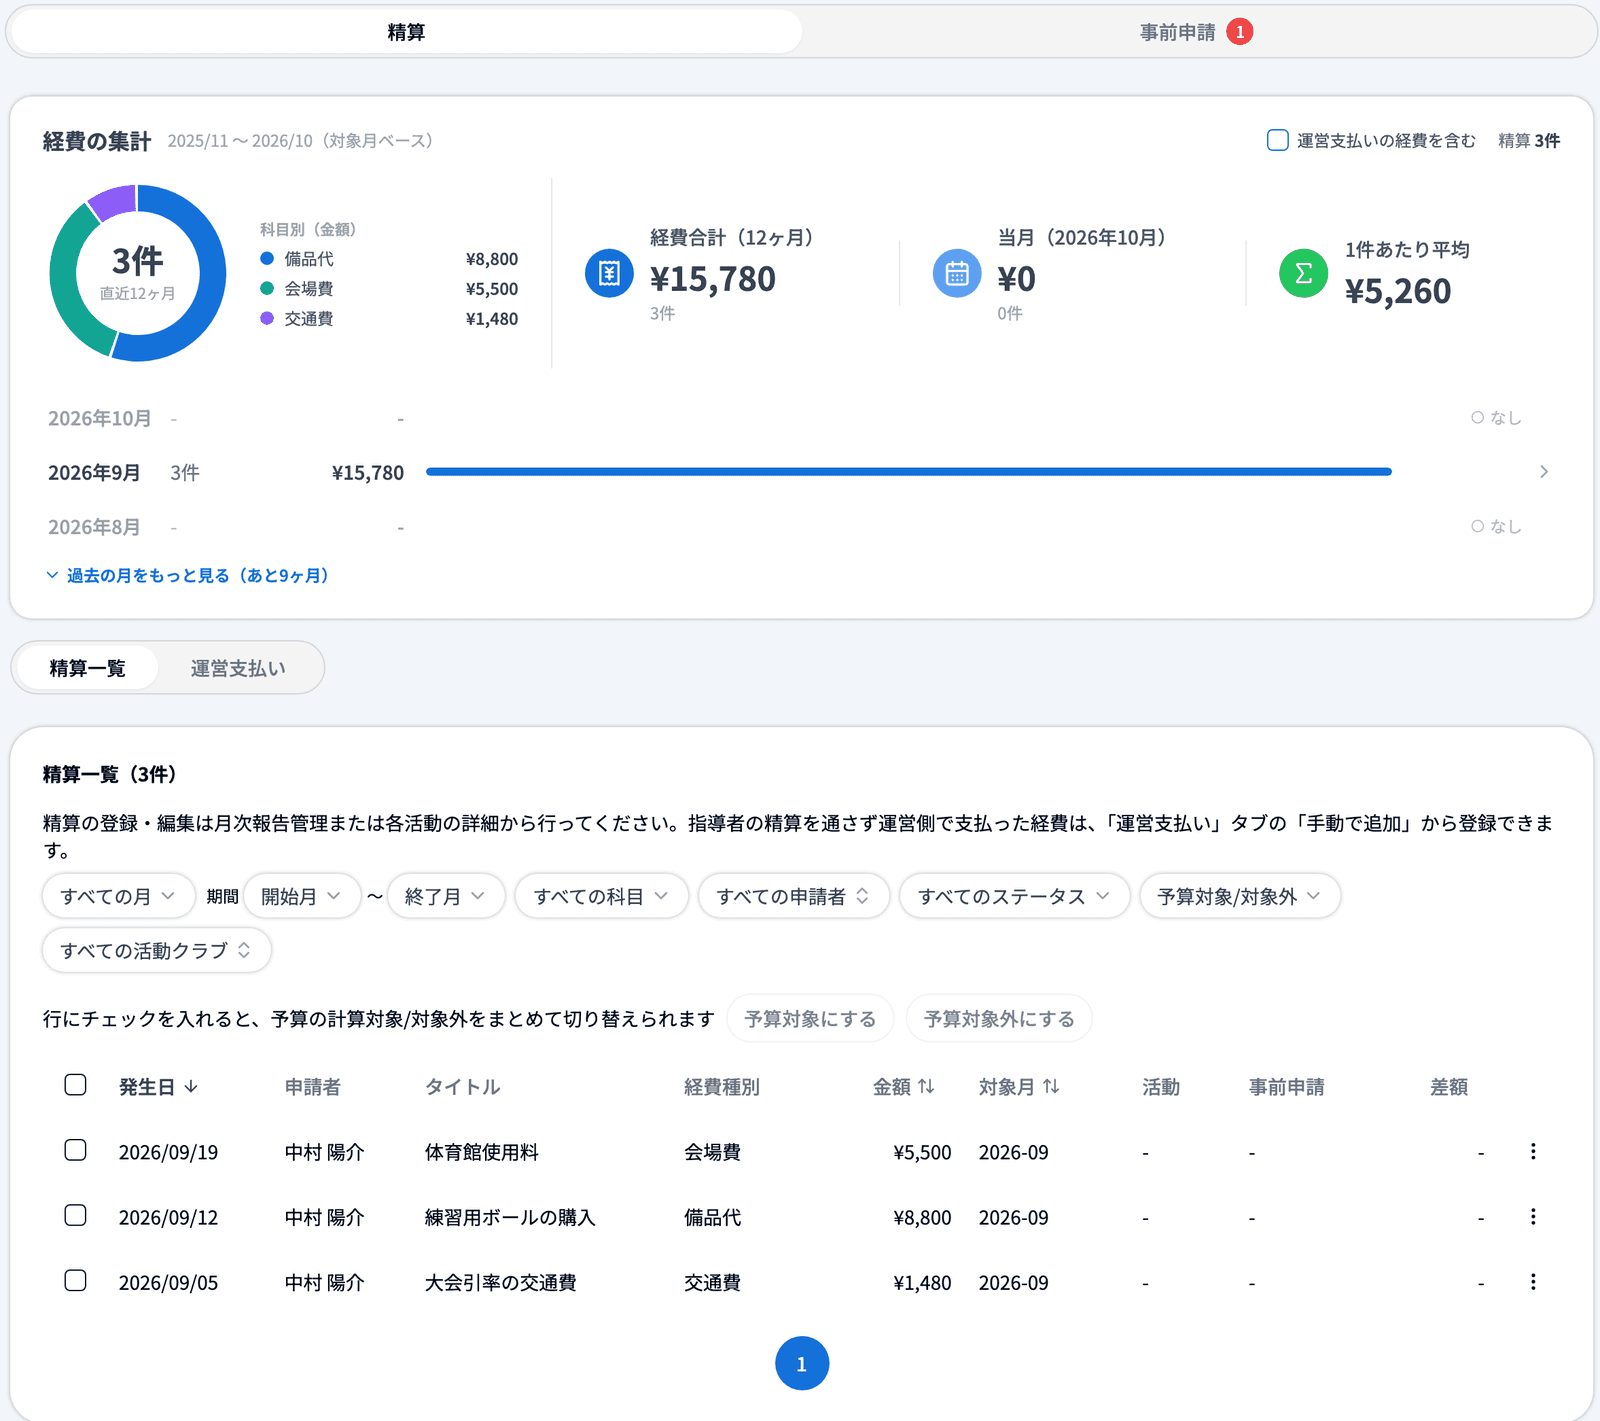This screenshot has height=1421, width=1600.
Task: Click the 2026年8月 row label
Action: [94, 527]
